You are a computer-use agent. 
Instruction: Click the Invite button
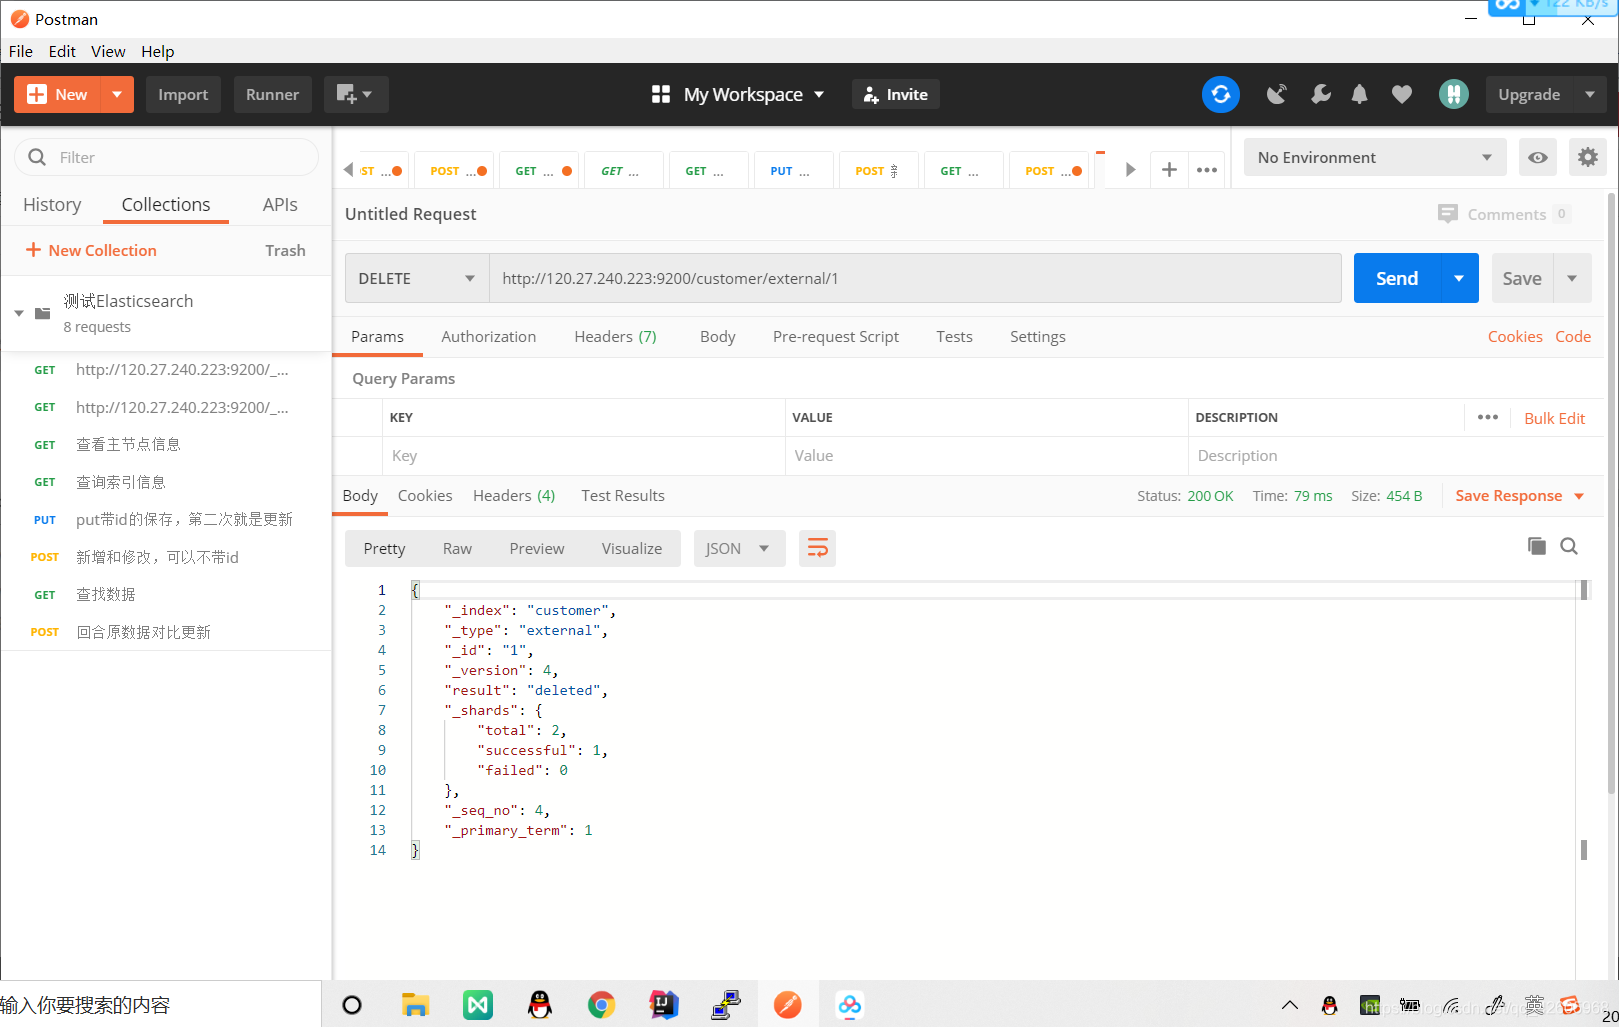(x=896, y=94)
